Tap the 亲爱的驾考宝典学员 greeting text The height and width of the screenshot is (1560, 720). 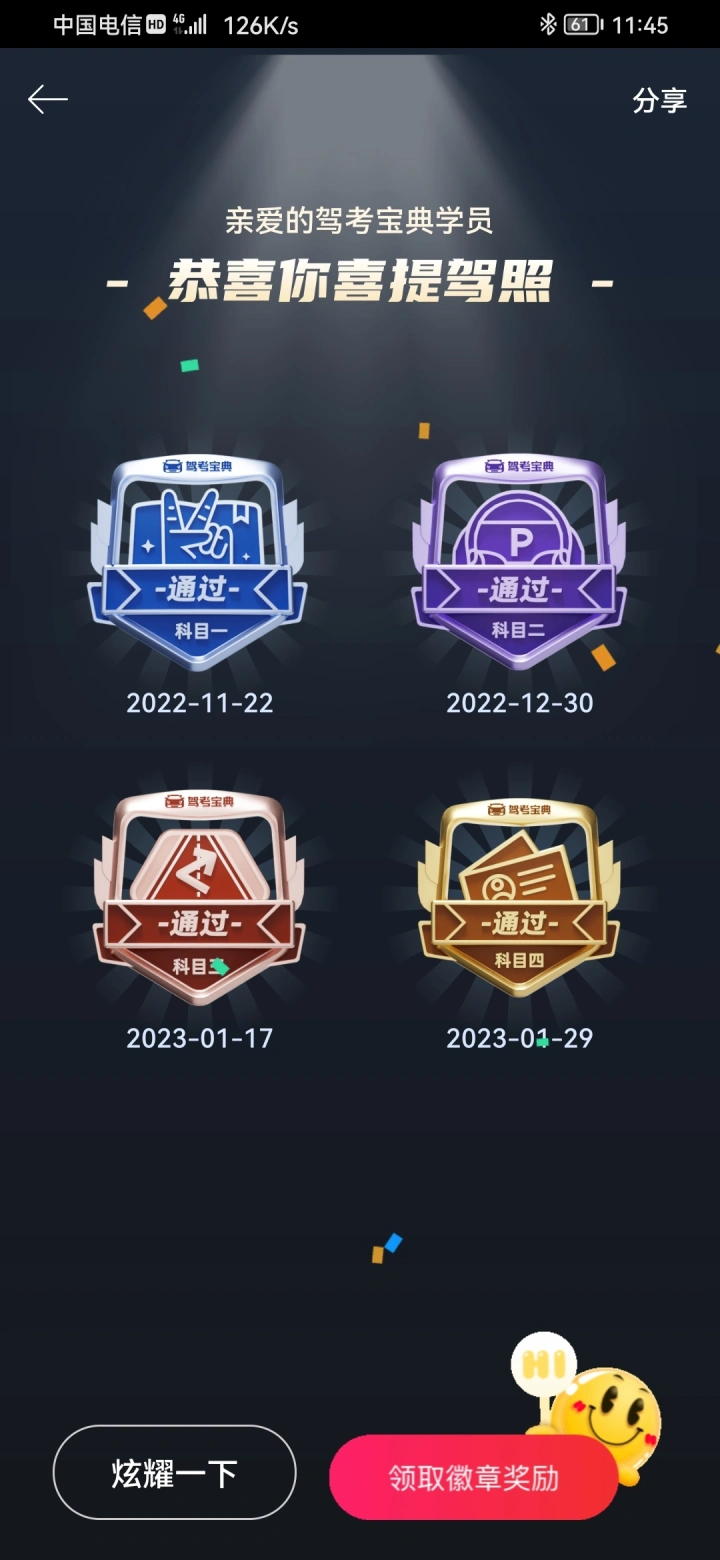click(360, 221)
